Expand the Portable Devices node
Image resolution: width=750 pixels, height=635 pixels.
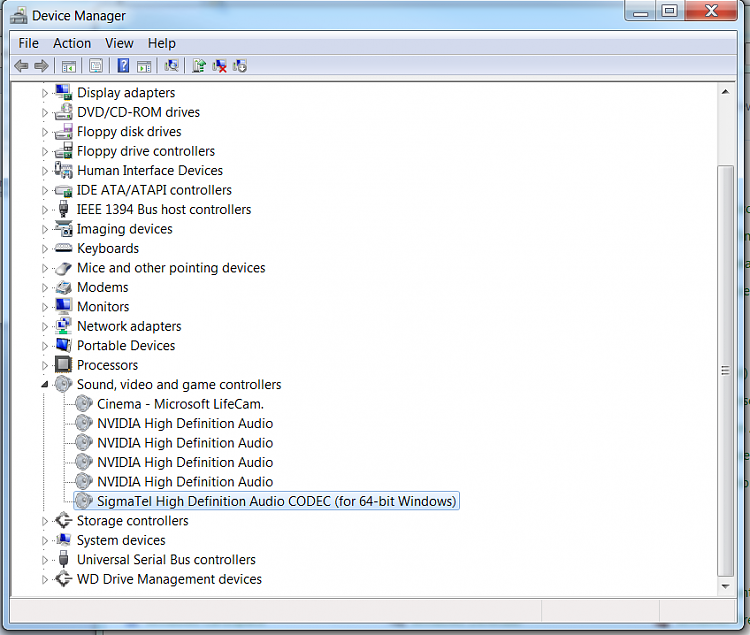[x=44, y=346]
